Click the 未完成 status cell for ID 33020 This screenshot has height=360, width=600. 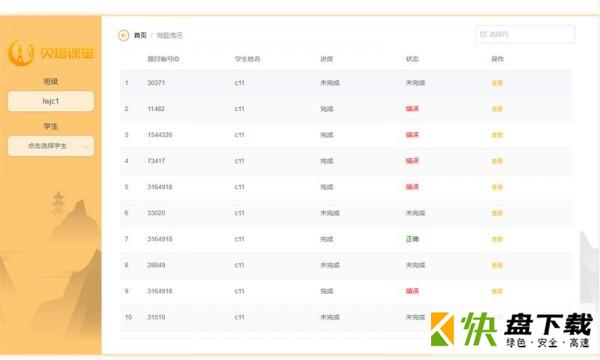tap(416, 213)
